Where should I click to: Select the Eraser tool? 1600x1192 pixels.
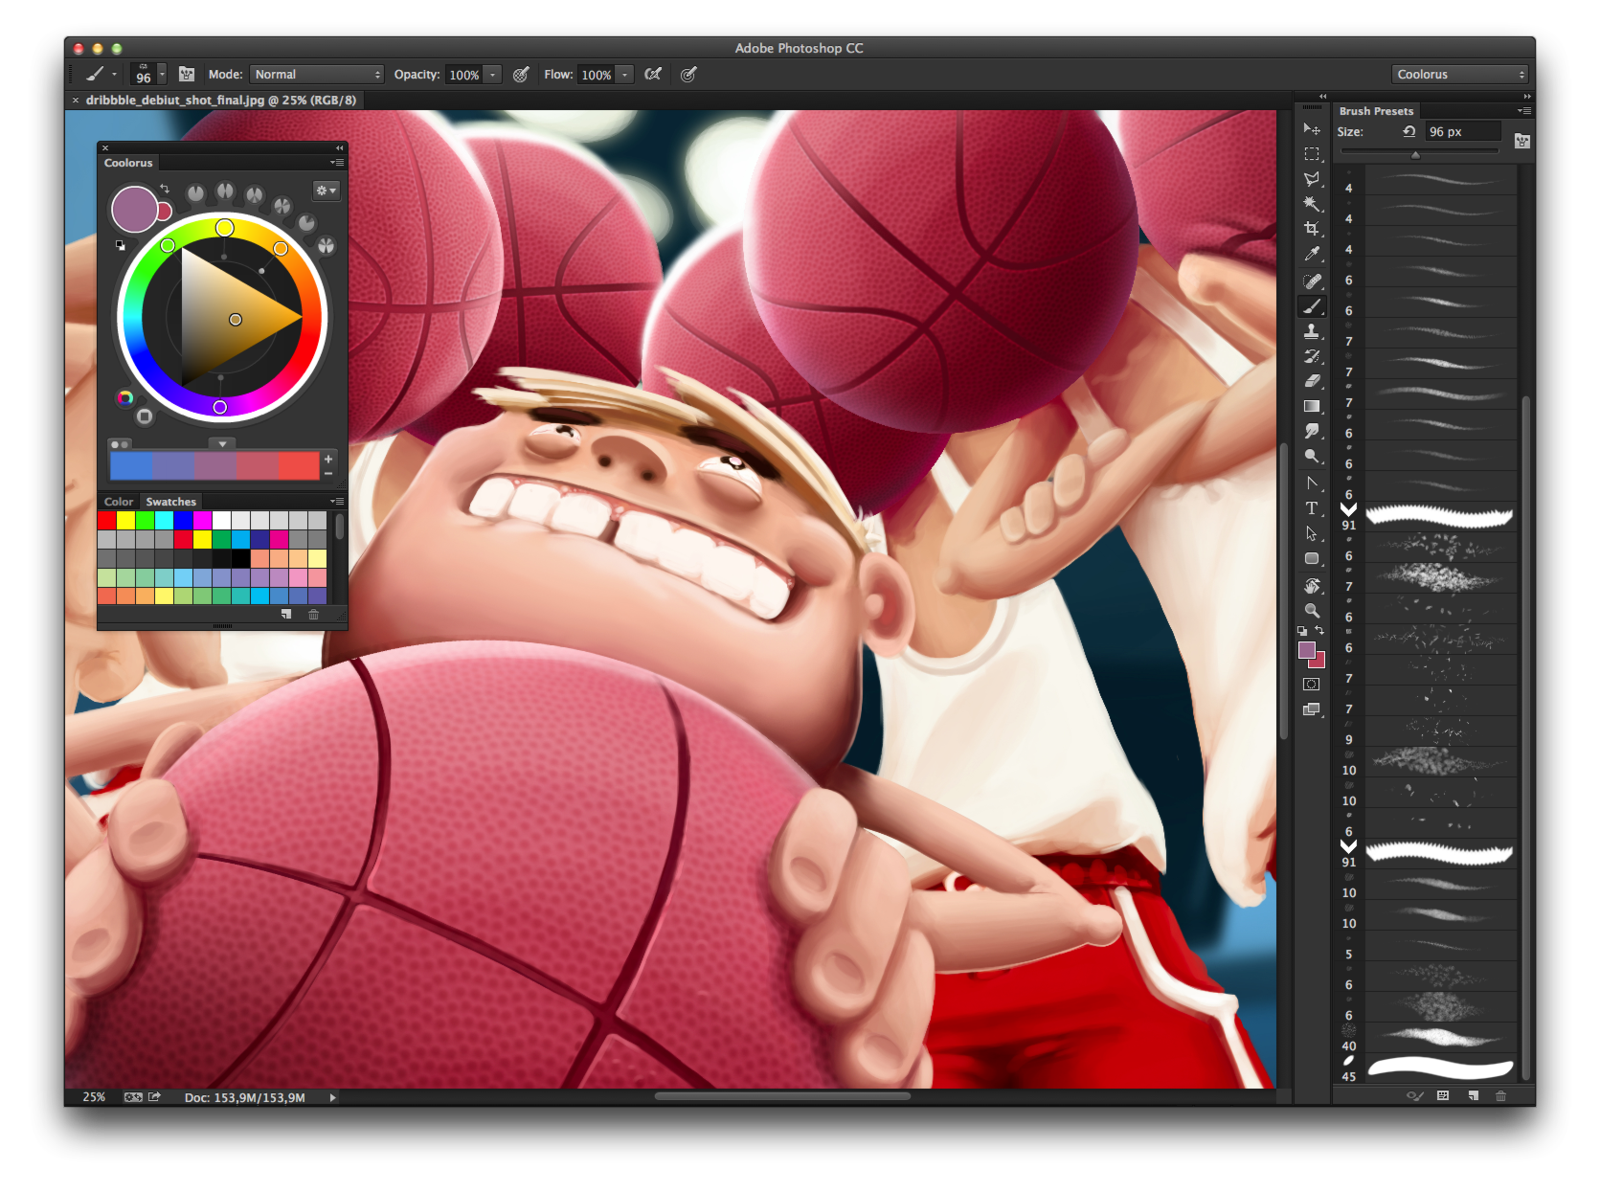pyautogui.click(x=1311, y=381)
